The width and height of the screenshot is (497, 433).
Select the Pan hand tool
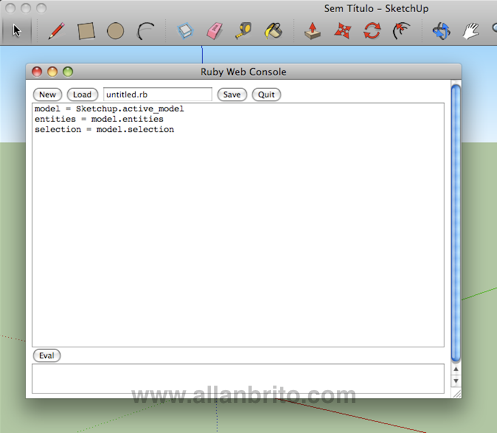tap(471, 31)
